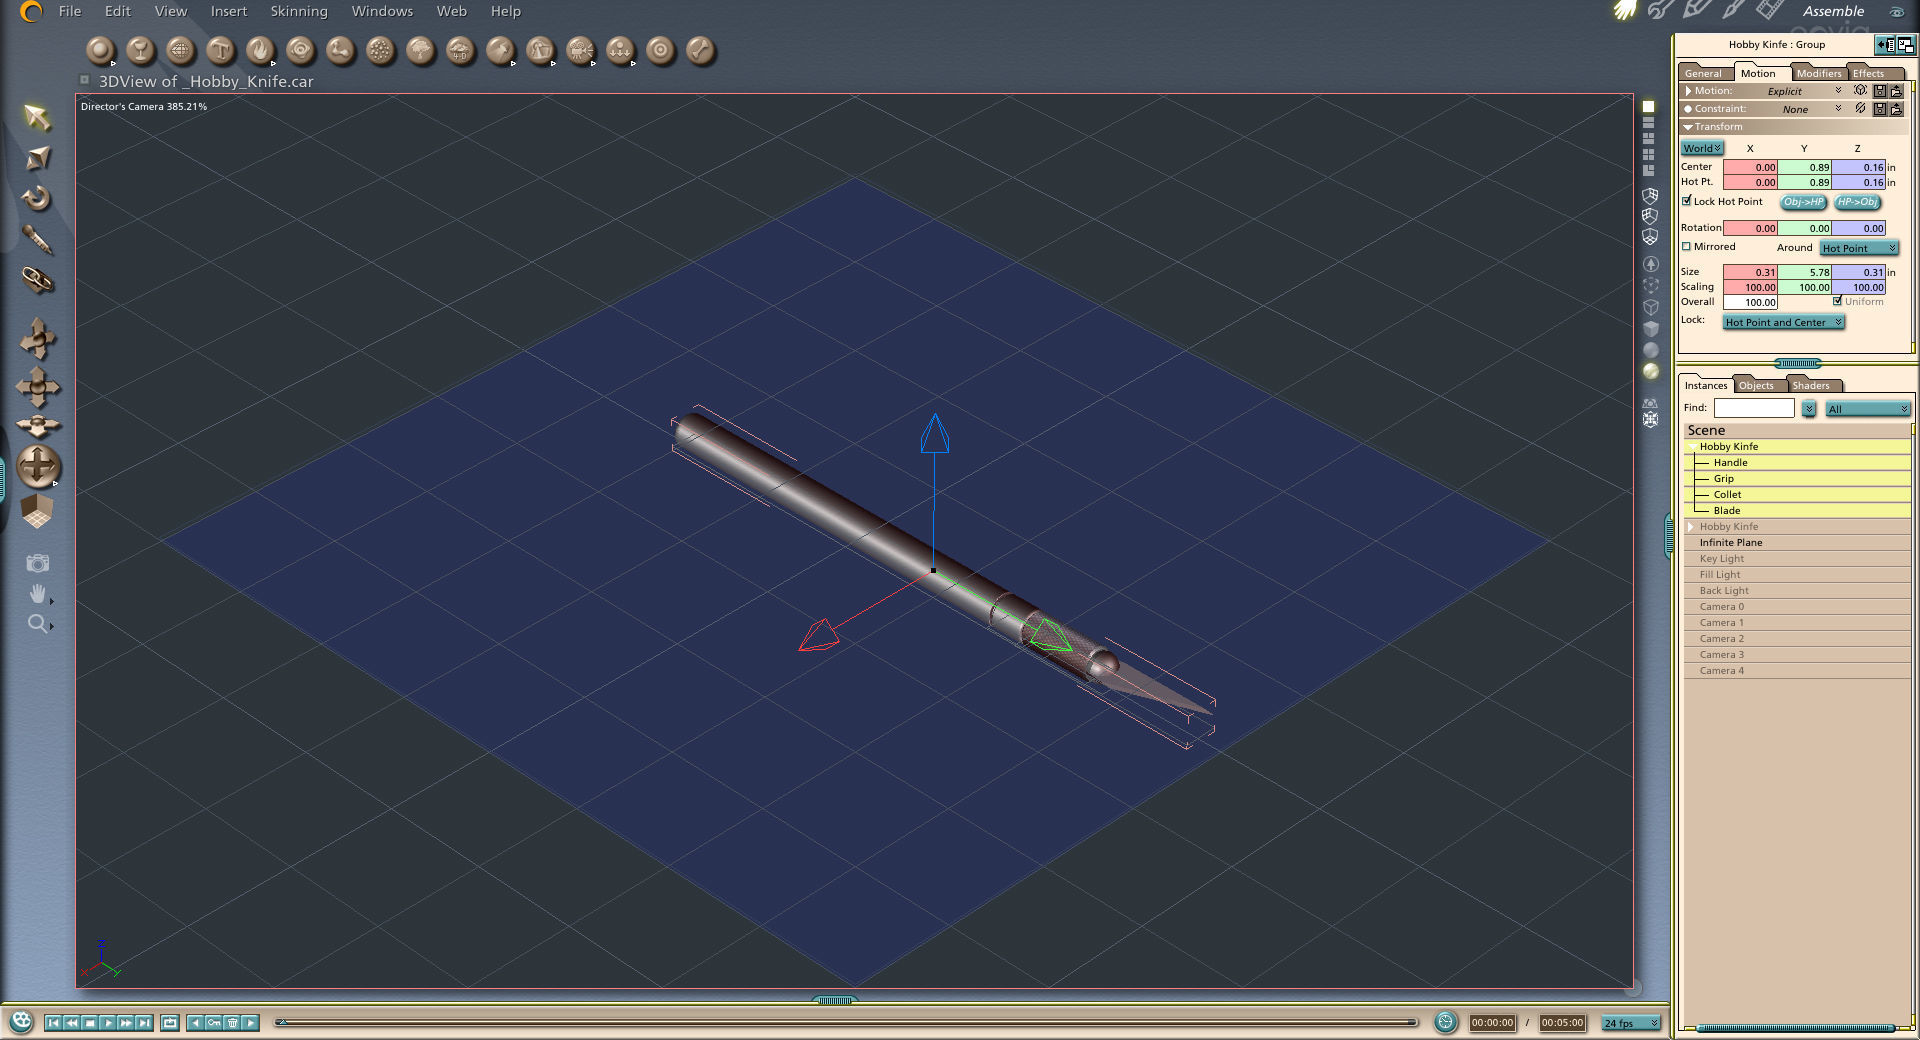Insert a force object with down-arrows icon
This screenshot has height=1040, width=1920.
point(620,50)
